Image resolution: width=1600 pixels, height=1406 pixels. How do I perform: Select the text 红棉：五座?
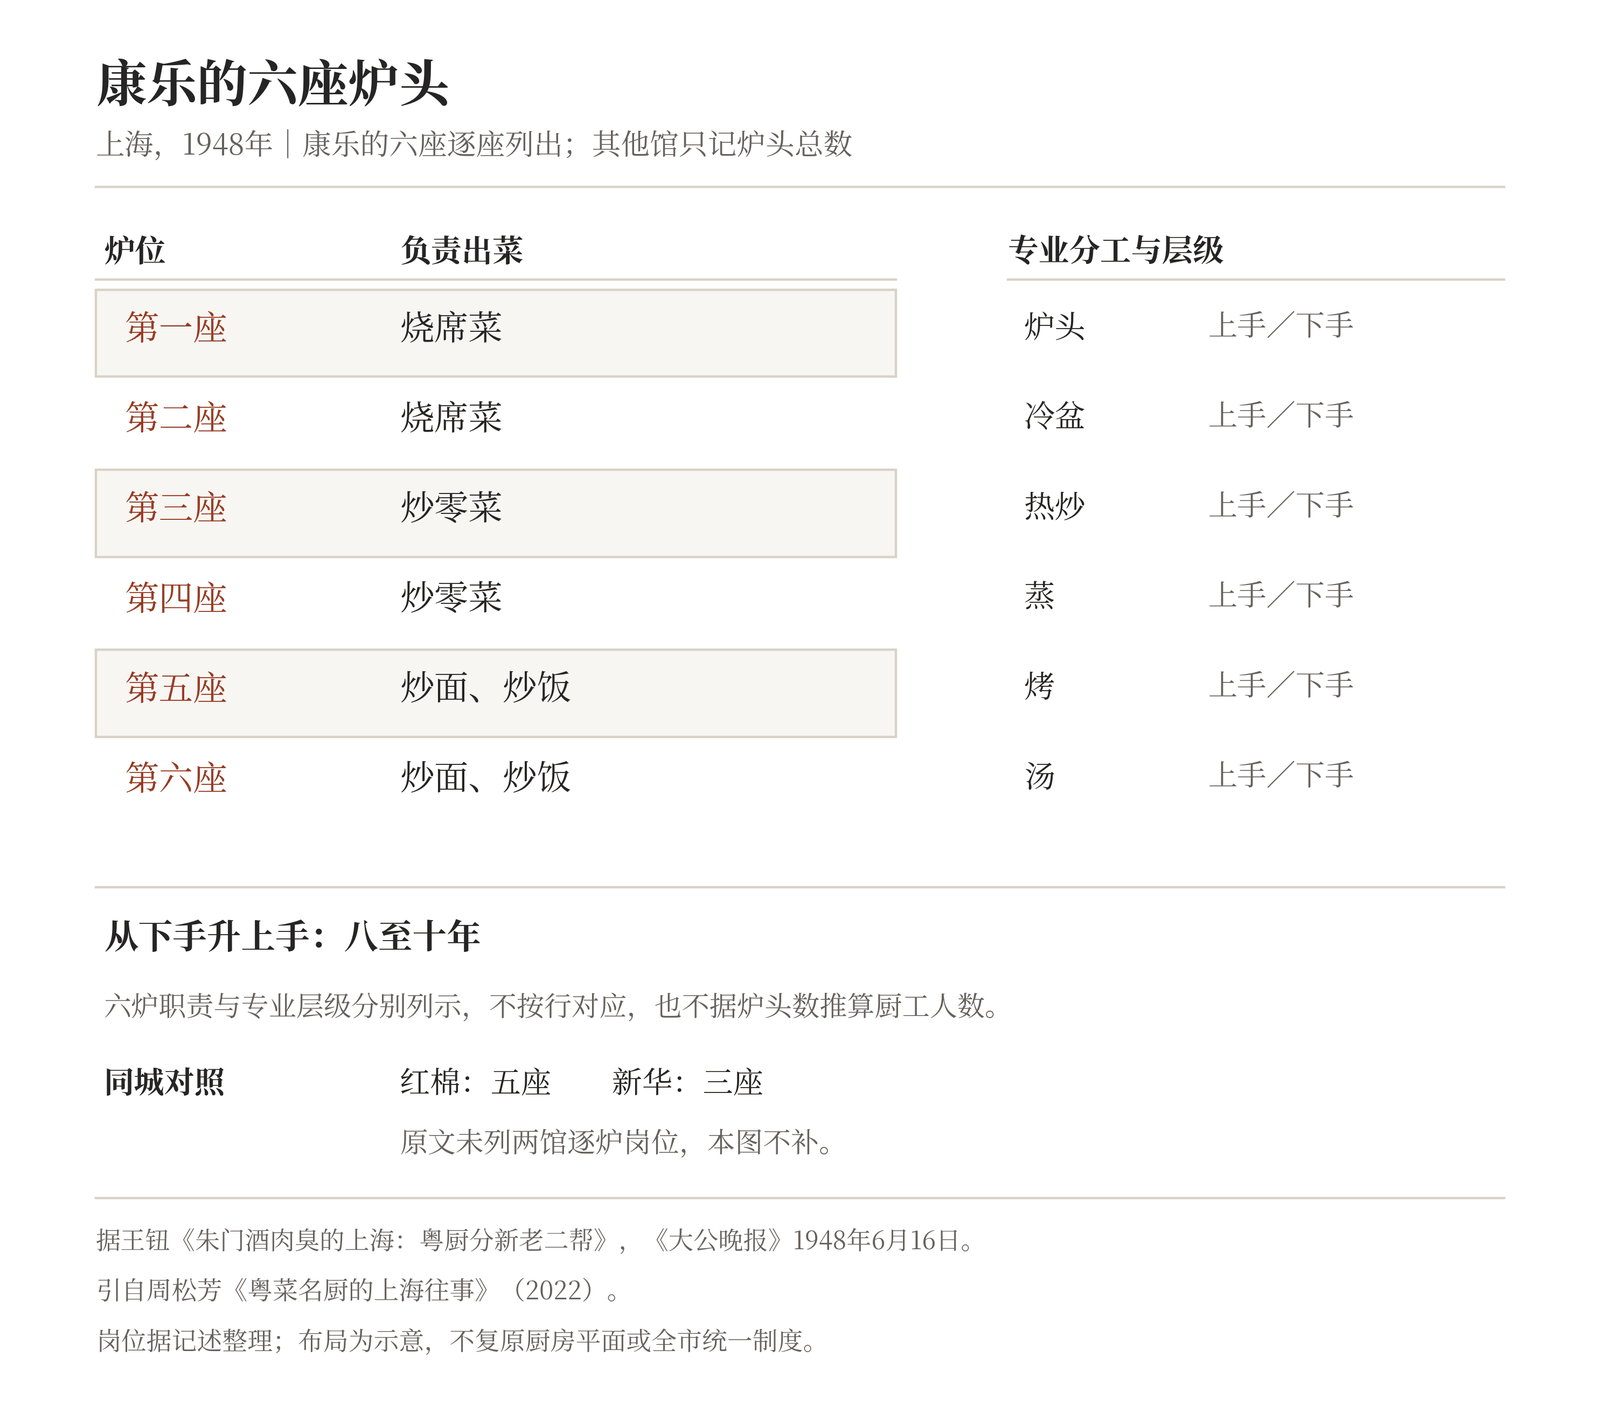(476, 1082)
